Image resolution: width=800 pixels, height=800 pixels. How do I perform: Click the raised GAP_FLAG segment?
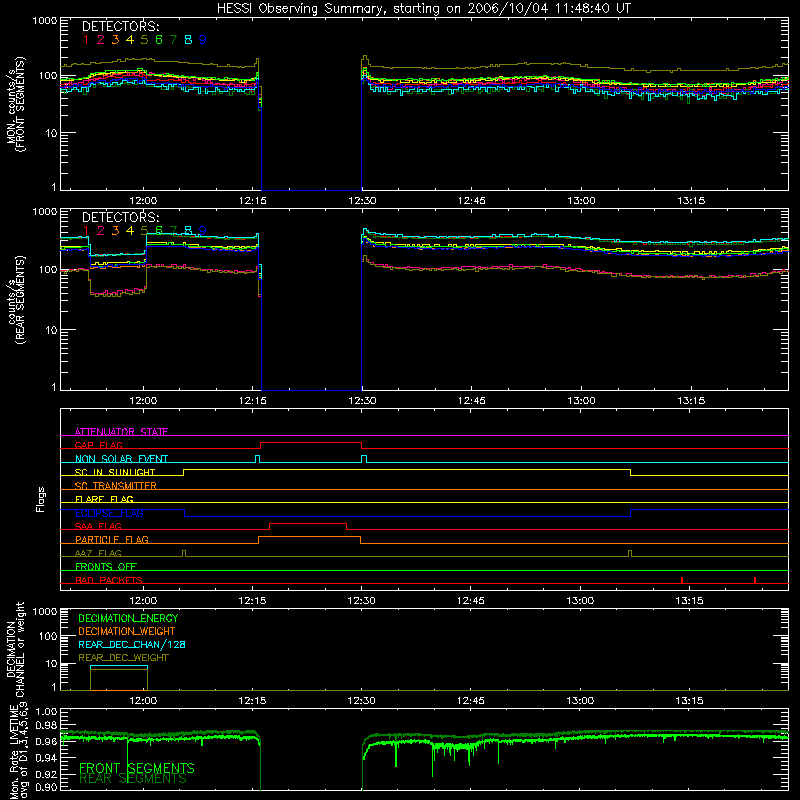coord(311,443)
